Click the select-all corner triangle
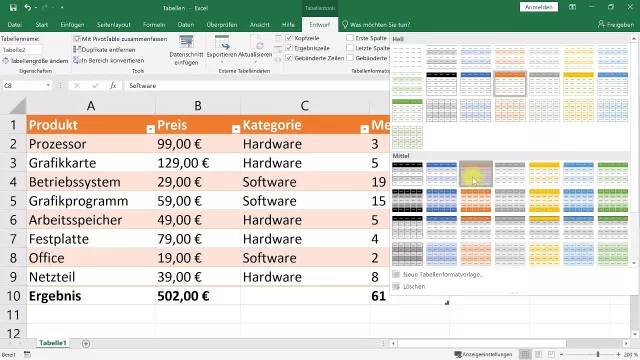 coord(18,106)
